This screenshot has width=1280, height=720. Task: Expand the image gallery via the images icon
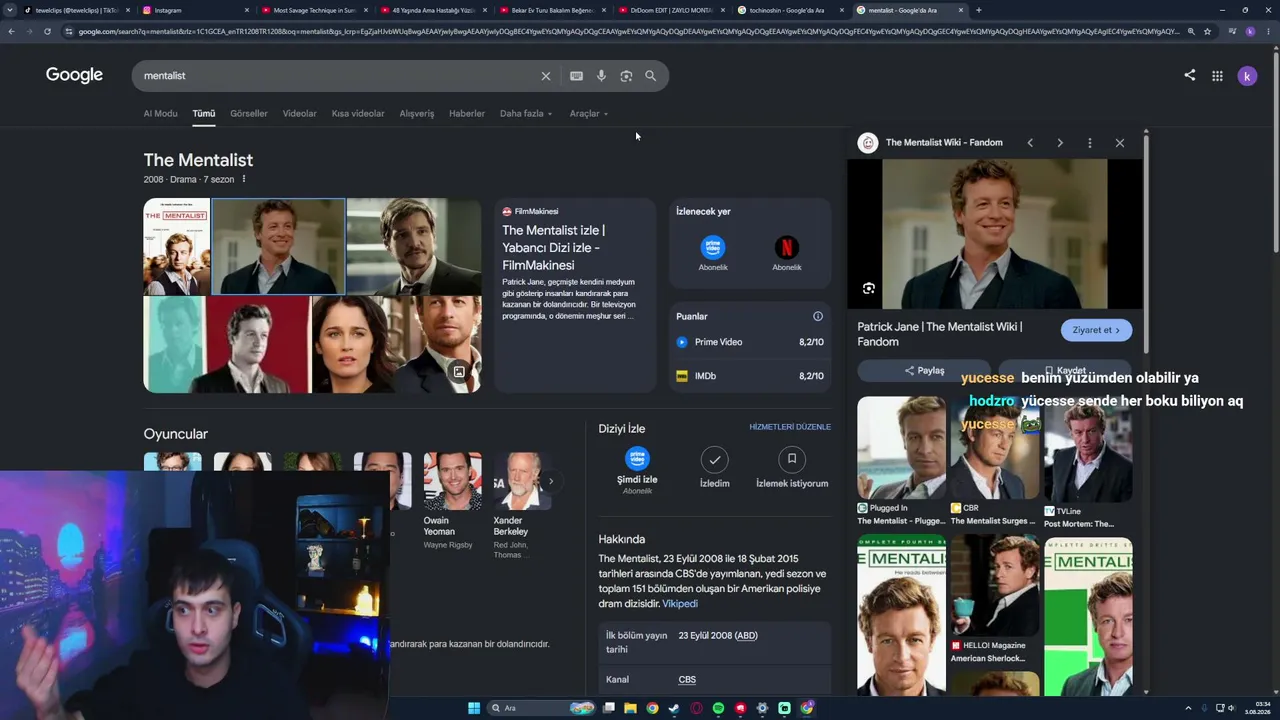(x=459, y=372)
